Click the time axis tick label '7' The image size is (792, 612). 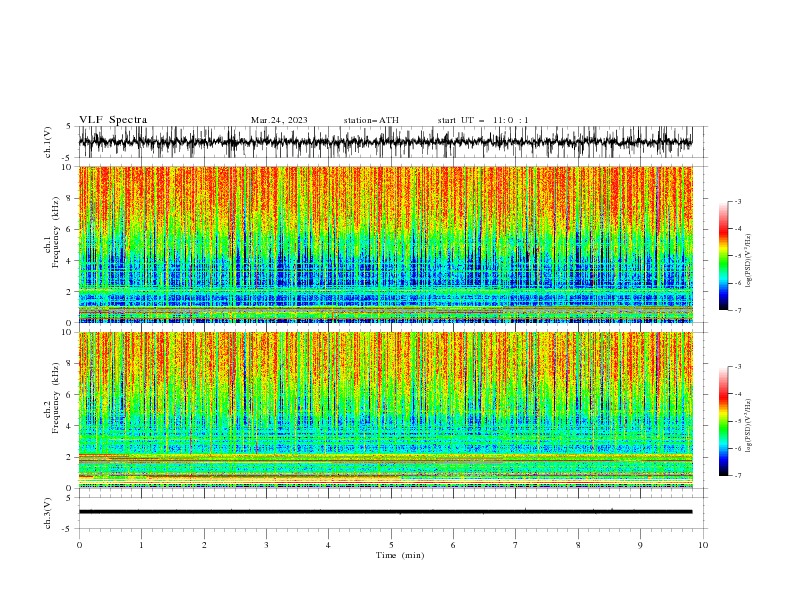tap(516, 545)
